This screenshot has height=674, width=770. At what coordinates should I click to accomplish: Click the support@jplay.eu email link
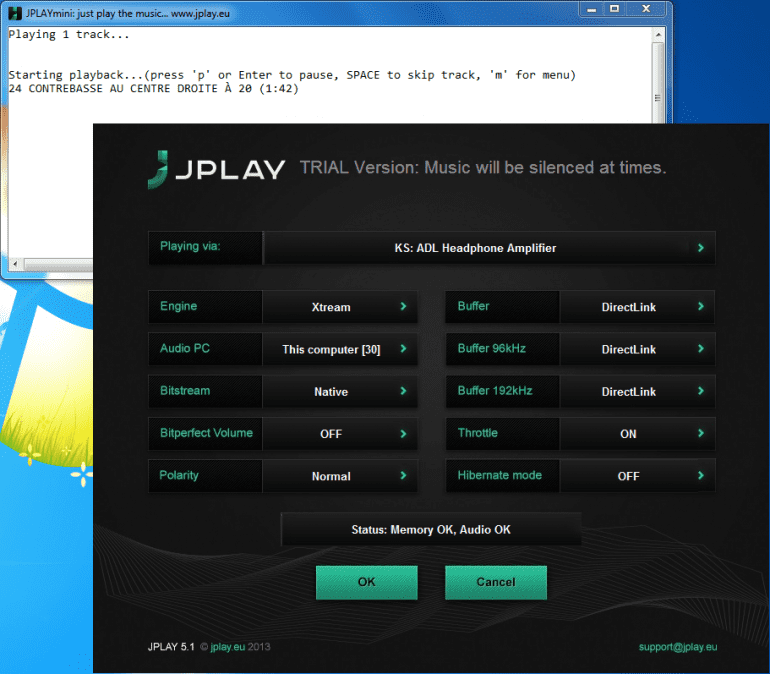[678, 647]
